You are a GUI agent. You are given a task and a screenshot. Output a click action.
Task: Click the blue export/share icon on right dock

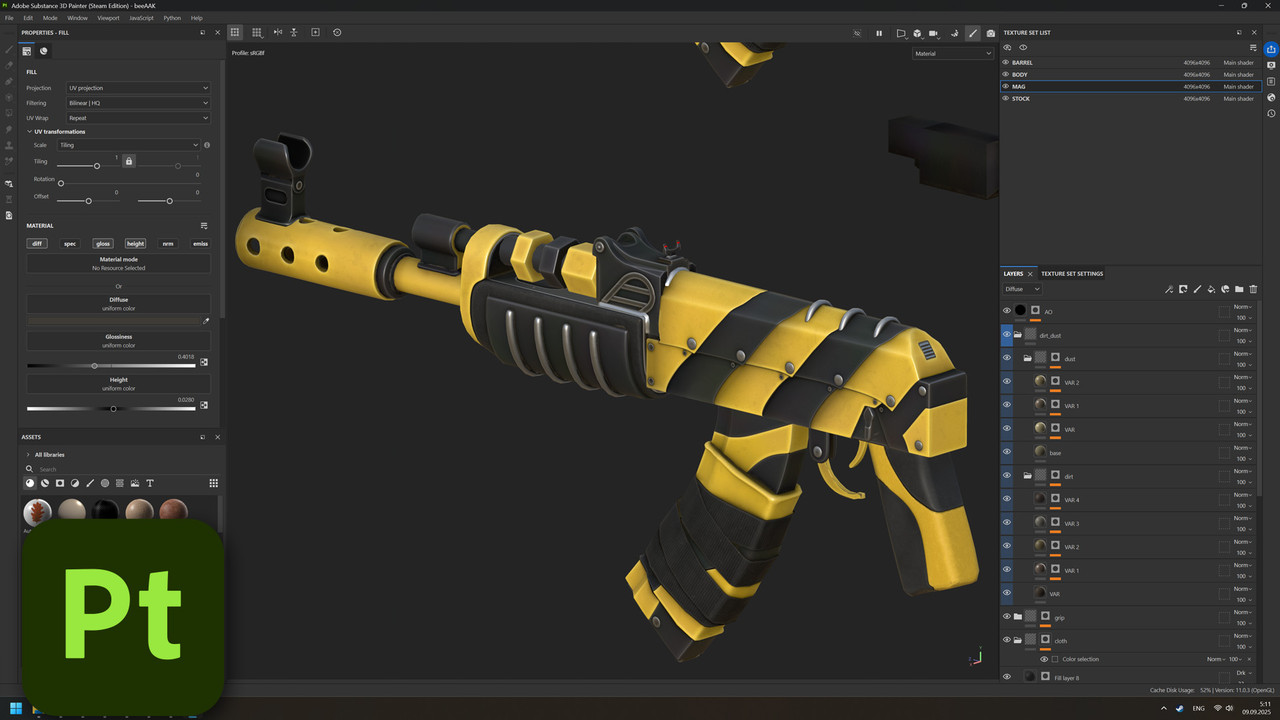(1271, 49)
